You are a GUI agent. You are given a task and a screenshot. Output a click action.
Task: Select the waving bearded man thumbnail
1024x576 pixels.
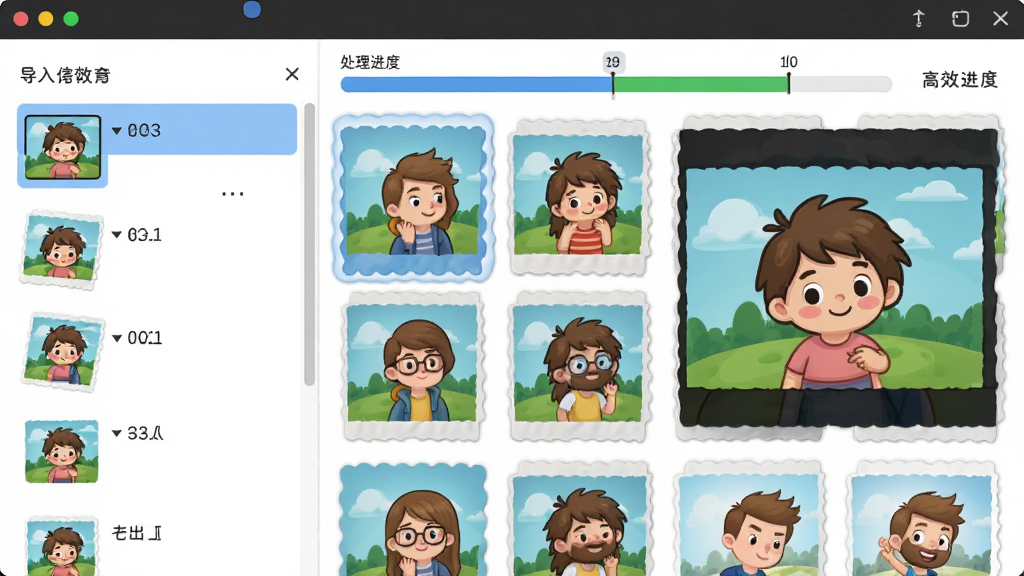921,519
